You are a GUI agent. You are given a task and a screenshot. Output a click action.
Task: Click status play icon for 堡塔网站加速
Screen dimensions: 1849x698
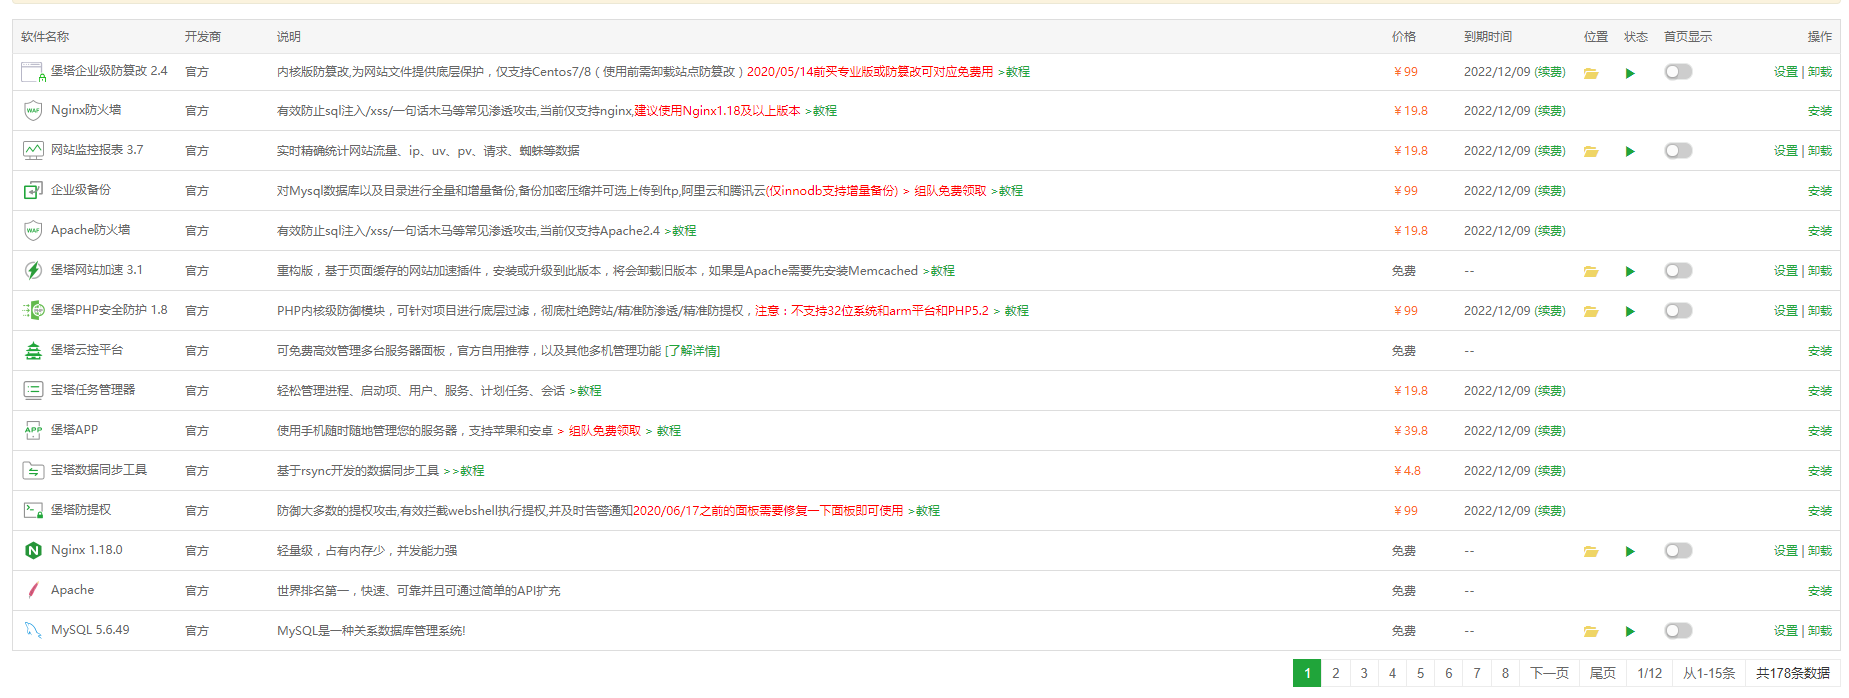tap(1630, 272)
